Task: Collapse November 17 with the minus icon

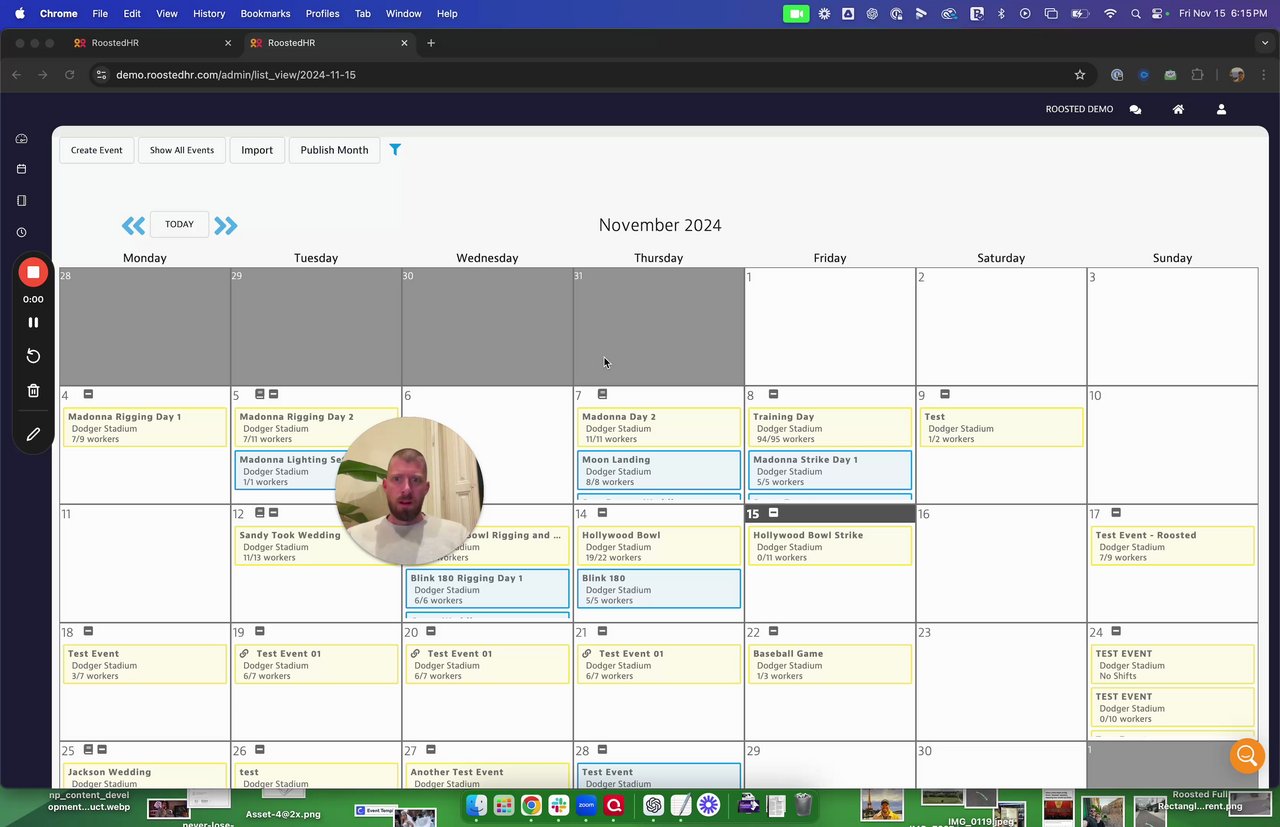Action: pyautogui.click(x=1116, y=513)
